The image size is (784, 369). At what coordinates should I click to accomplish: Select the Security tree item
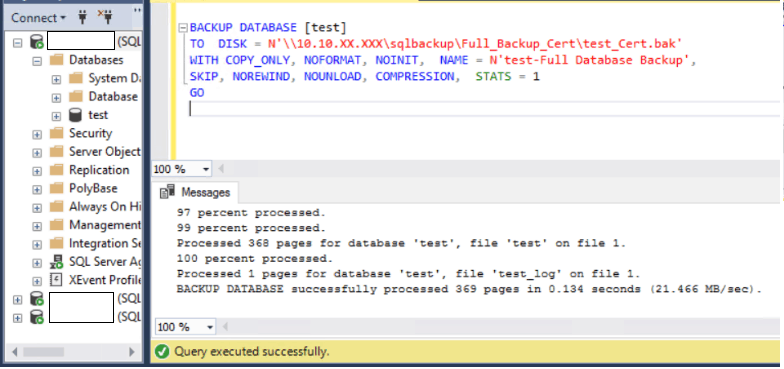point(90,134)
